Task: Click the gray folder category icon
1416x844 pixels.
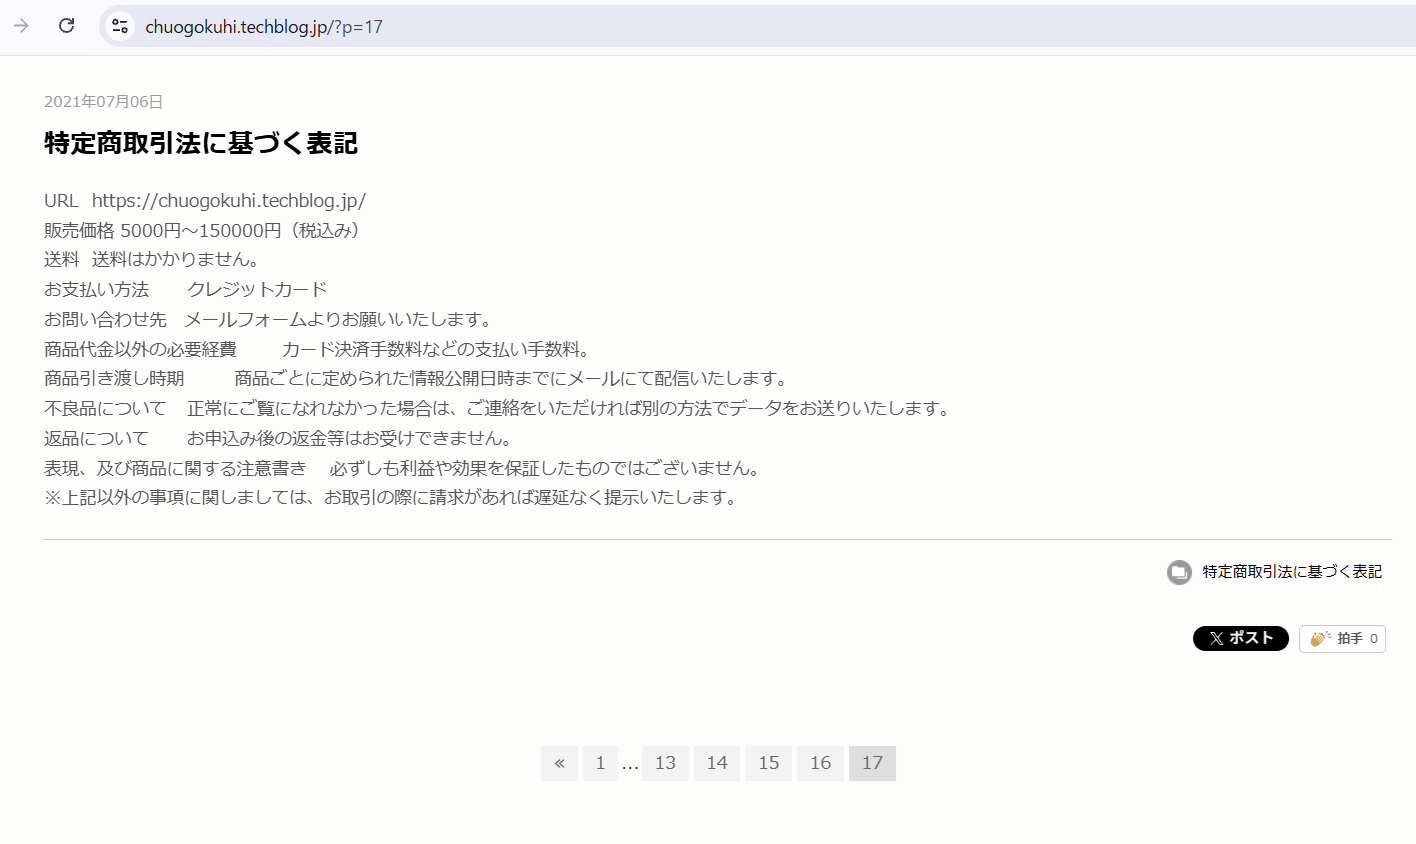Action: 1179,572
